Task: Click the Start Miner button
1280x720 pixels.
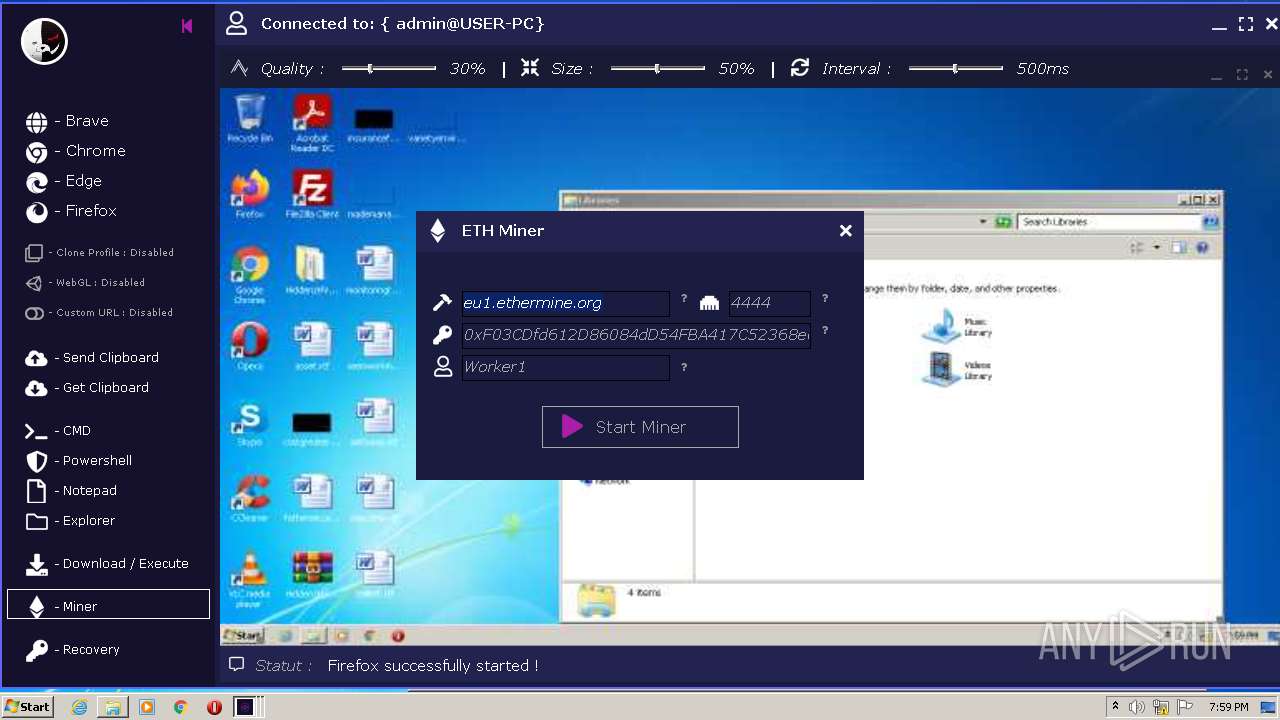Action: tap(640, 427)
